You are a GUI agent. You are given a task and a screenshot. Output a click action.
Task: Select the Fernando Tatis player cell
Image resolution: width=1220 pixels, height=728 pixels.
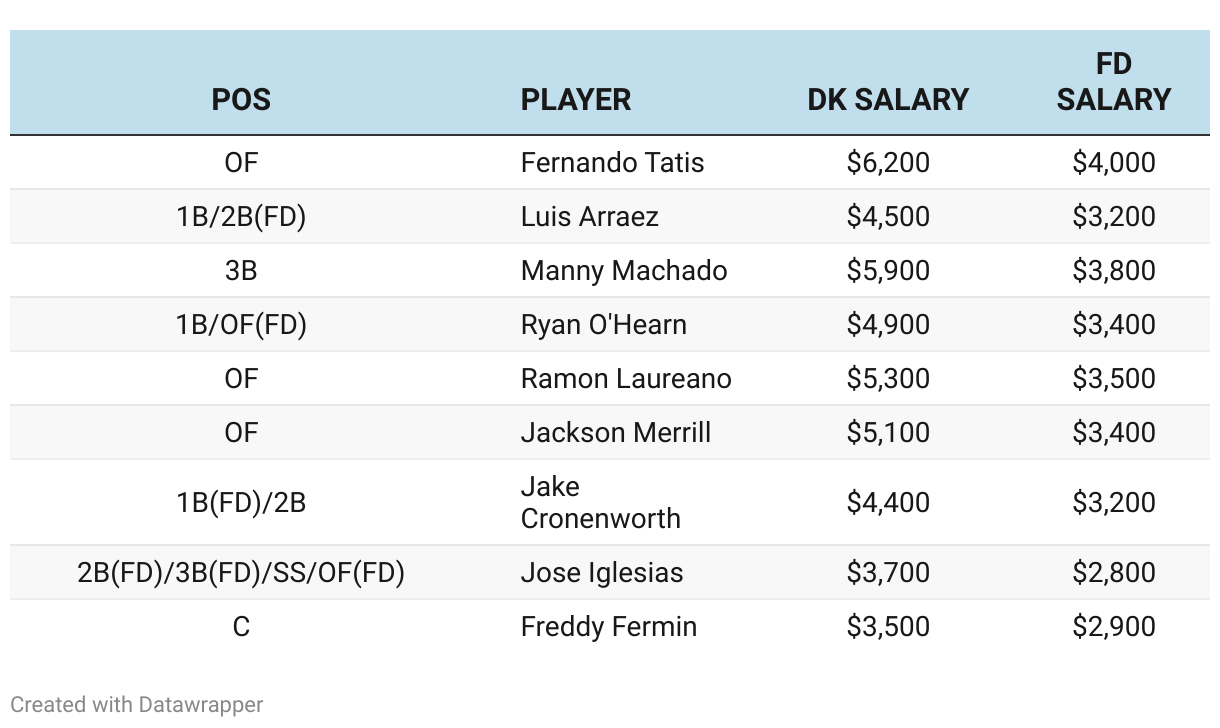click(612, 163)
